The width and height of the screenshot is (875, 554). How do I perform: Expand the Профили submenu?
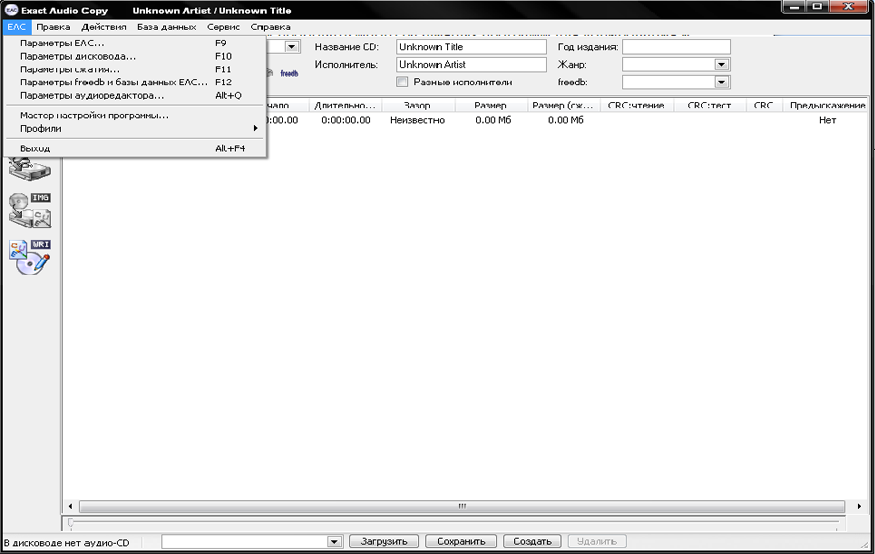pyautogui.click(x=134, y=128)
